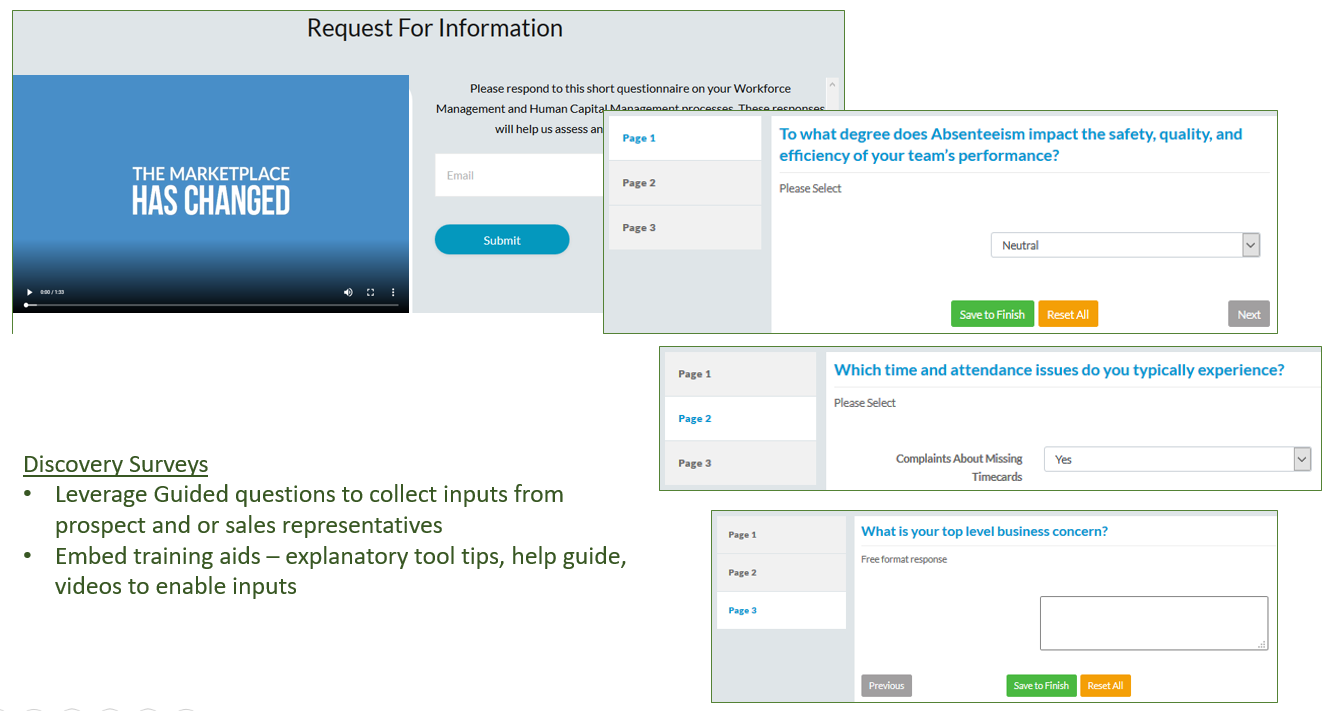The width and height of the screenshot is (1331, 711).
Task: Click Save to Finish in the Absenteeism panel
Action: pyautogui.click(x=991, y=314)
